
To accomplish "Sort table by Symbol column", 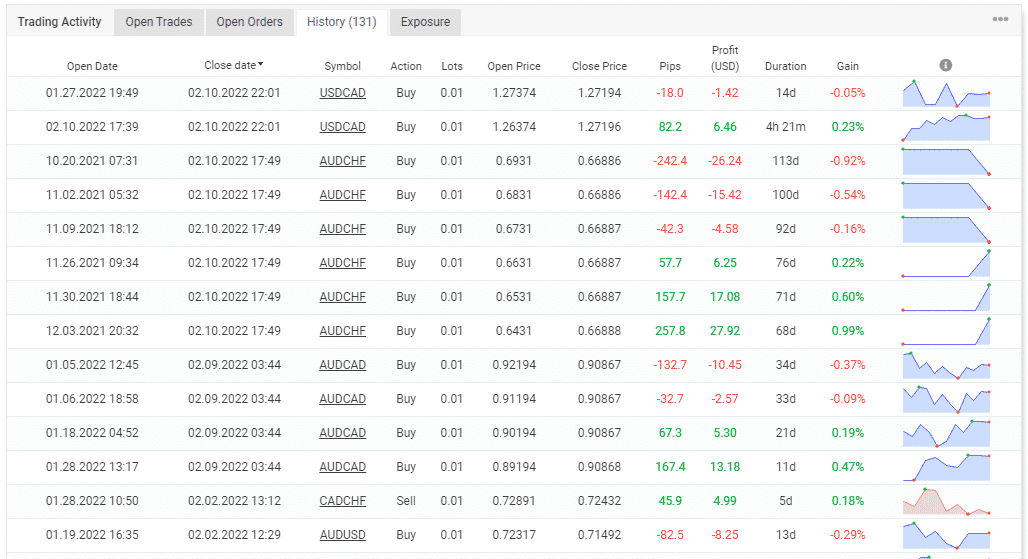I will coord(342,66).
